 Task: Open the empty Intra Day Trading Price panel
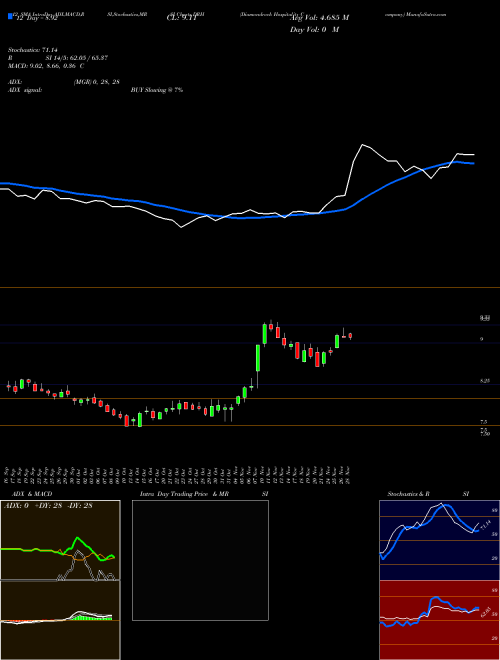(x=200, y=560)
